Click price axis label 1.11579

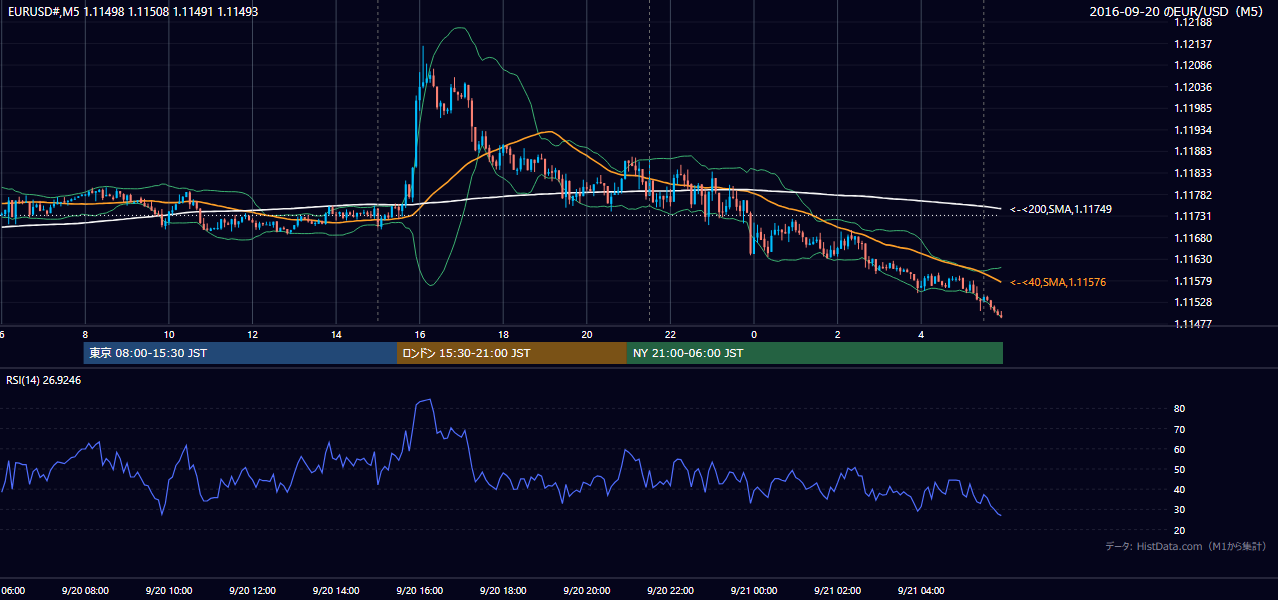(x=1195, y=281)
